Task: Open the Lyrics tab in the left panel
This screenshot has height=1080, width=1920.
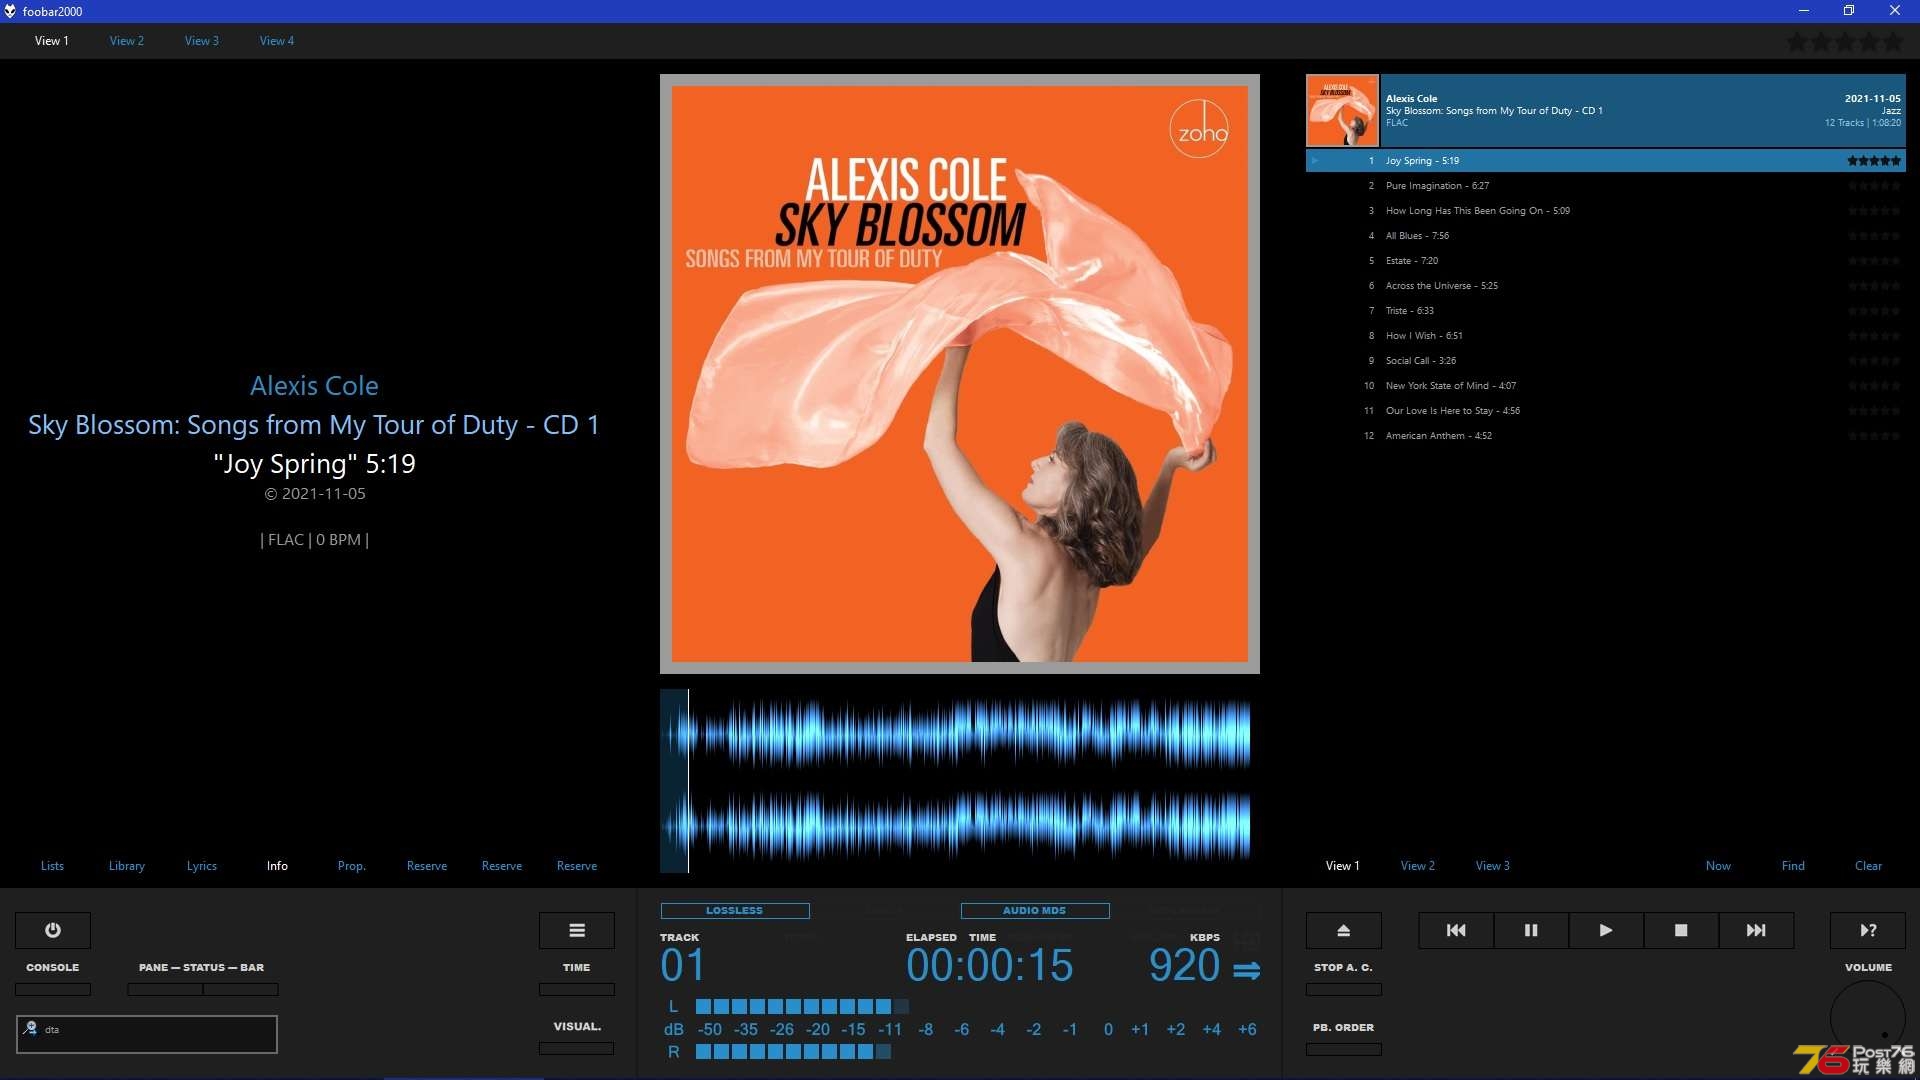Action: 202,866
